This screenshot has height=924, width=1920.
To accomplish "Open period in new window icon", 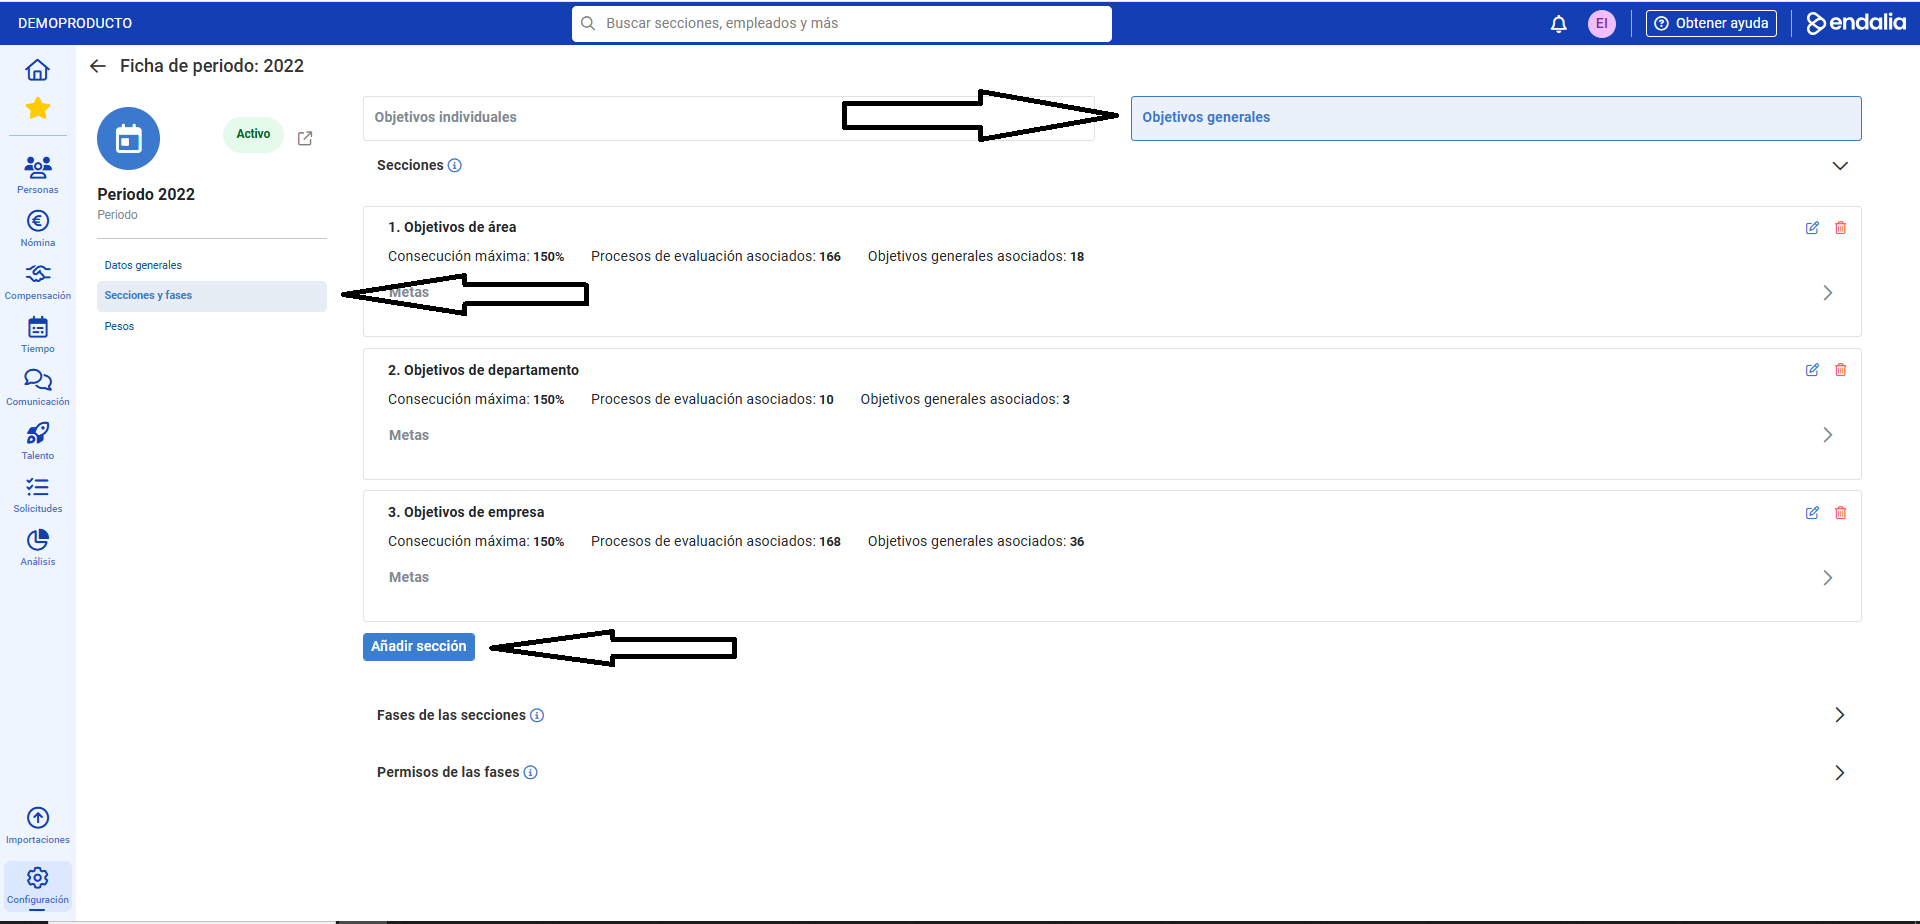I will 305,139.
